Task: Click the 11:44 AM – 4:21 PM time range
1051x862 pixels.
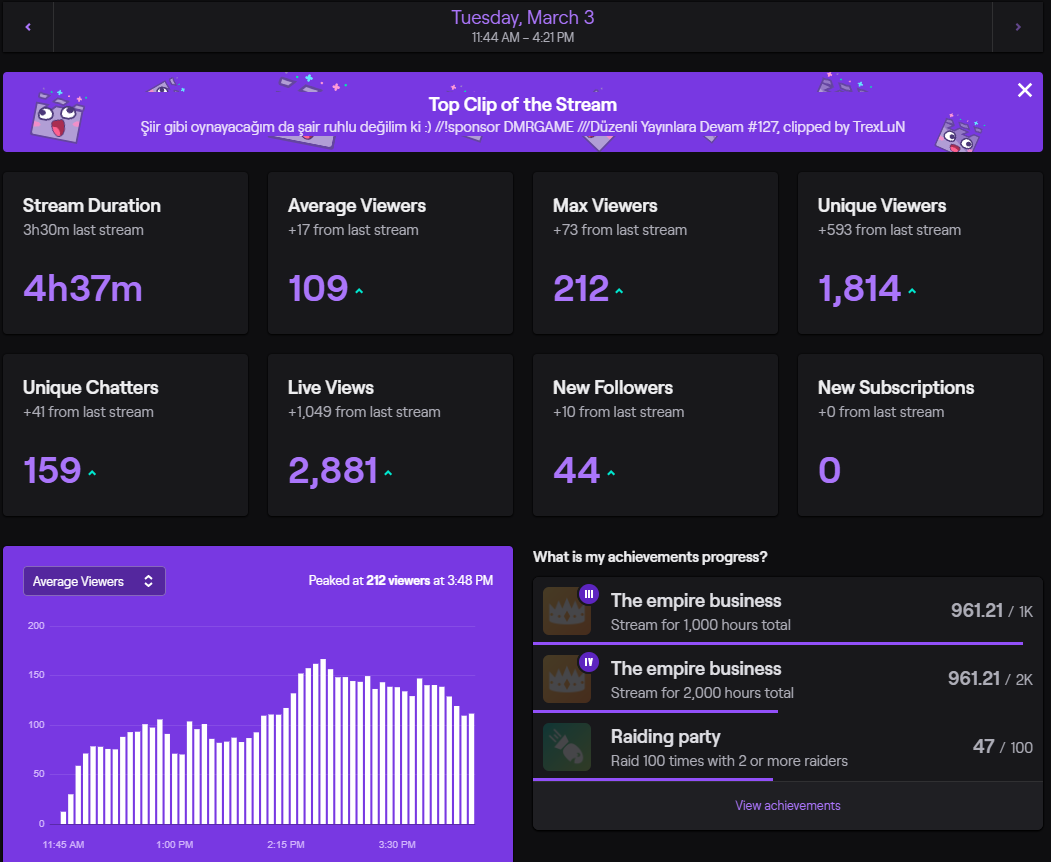Action: pos(523,38)
